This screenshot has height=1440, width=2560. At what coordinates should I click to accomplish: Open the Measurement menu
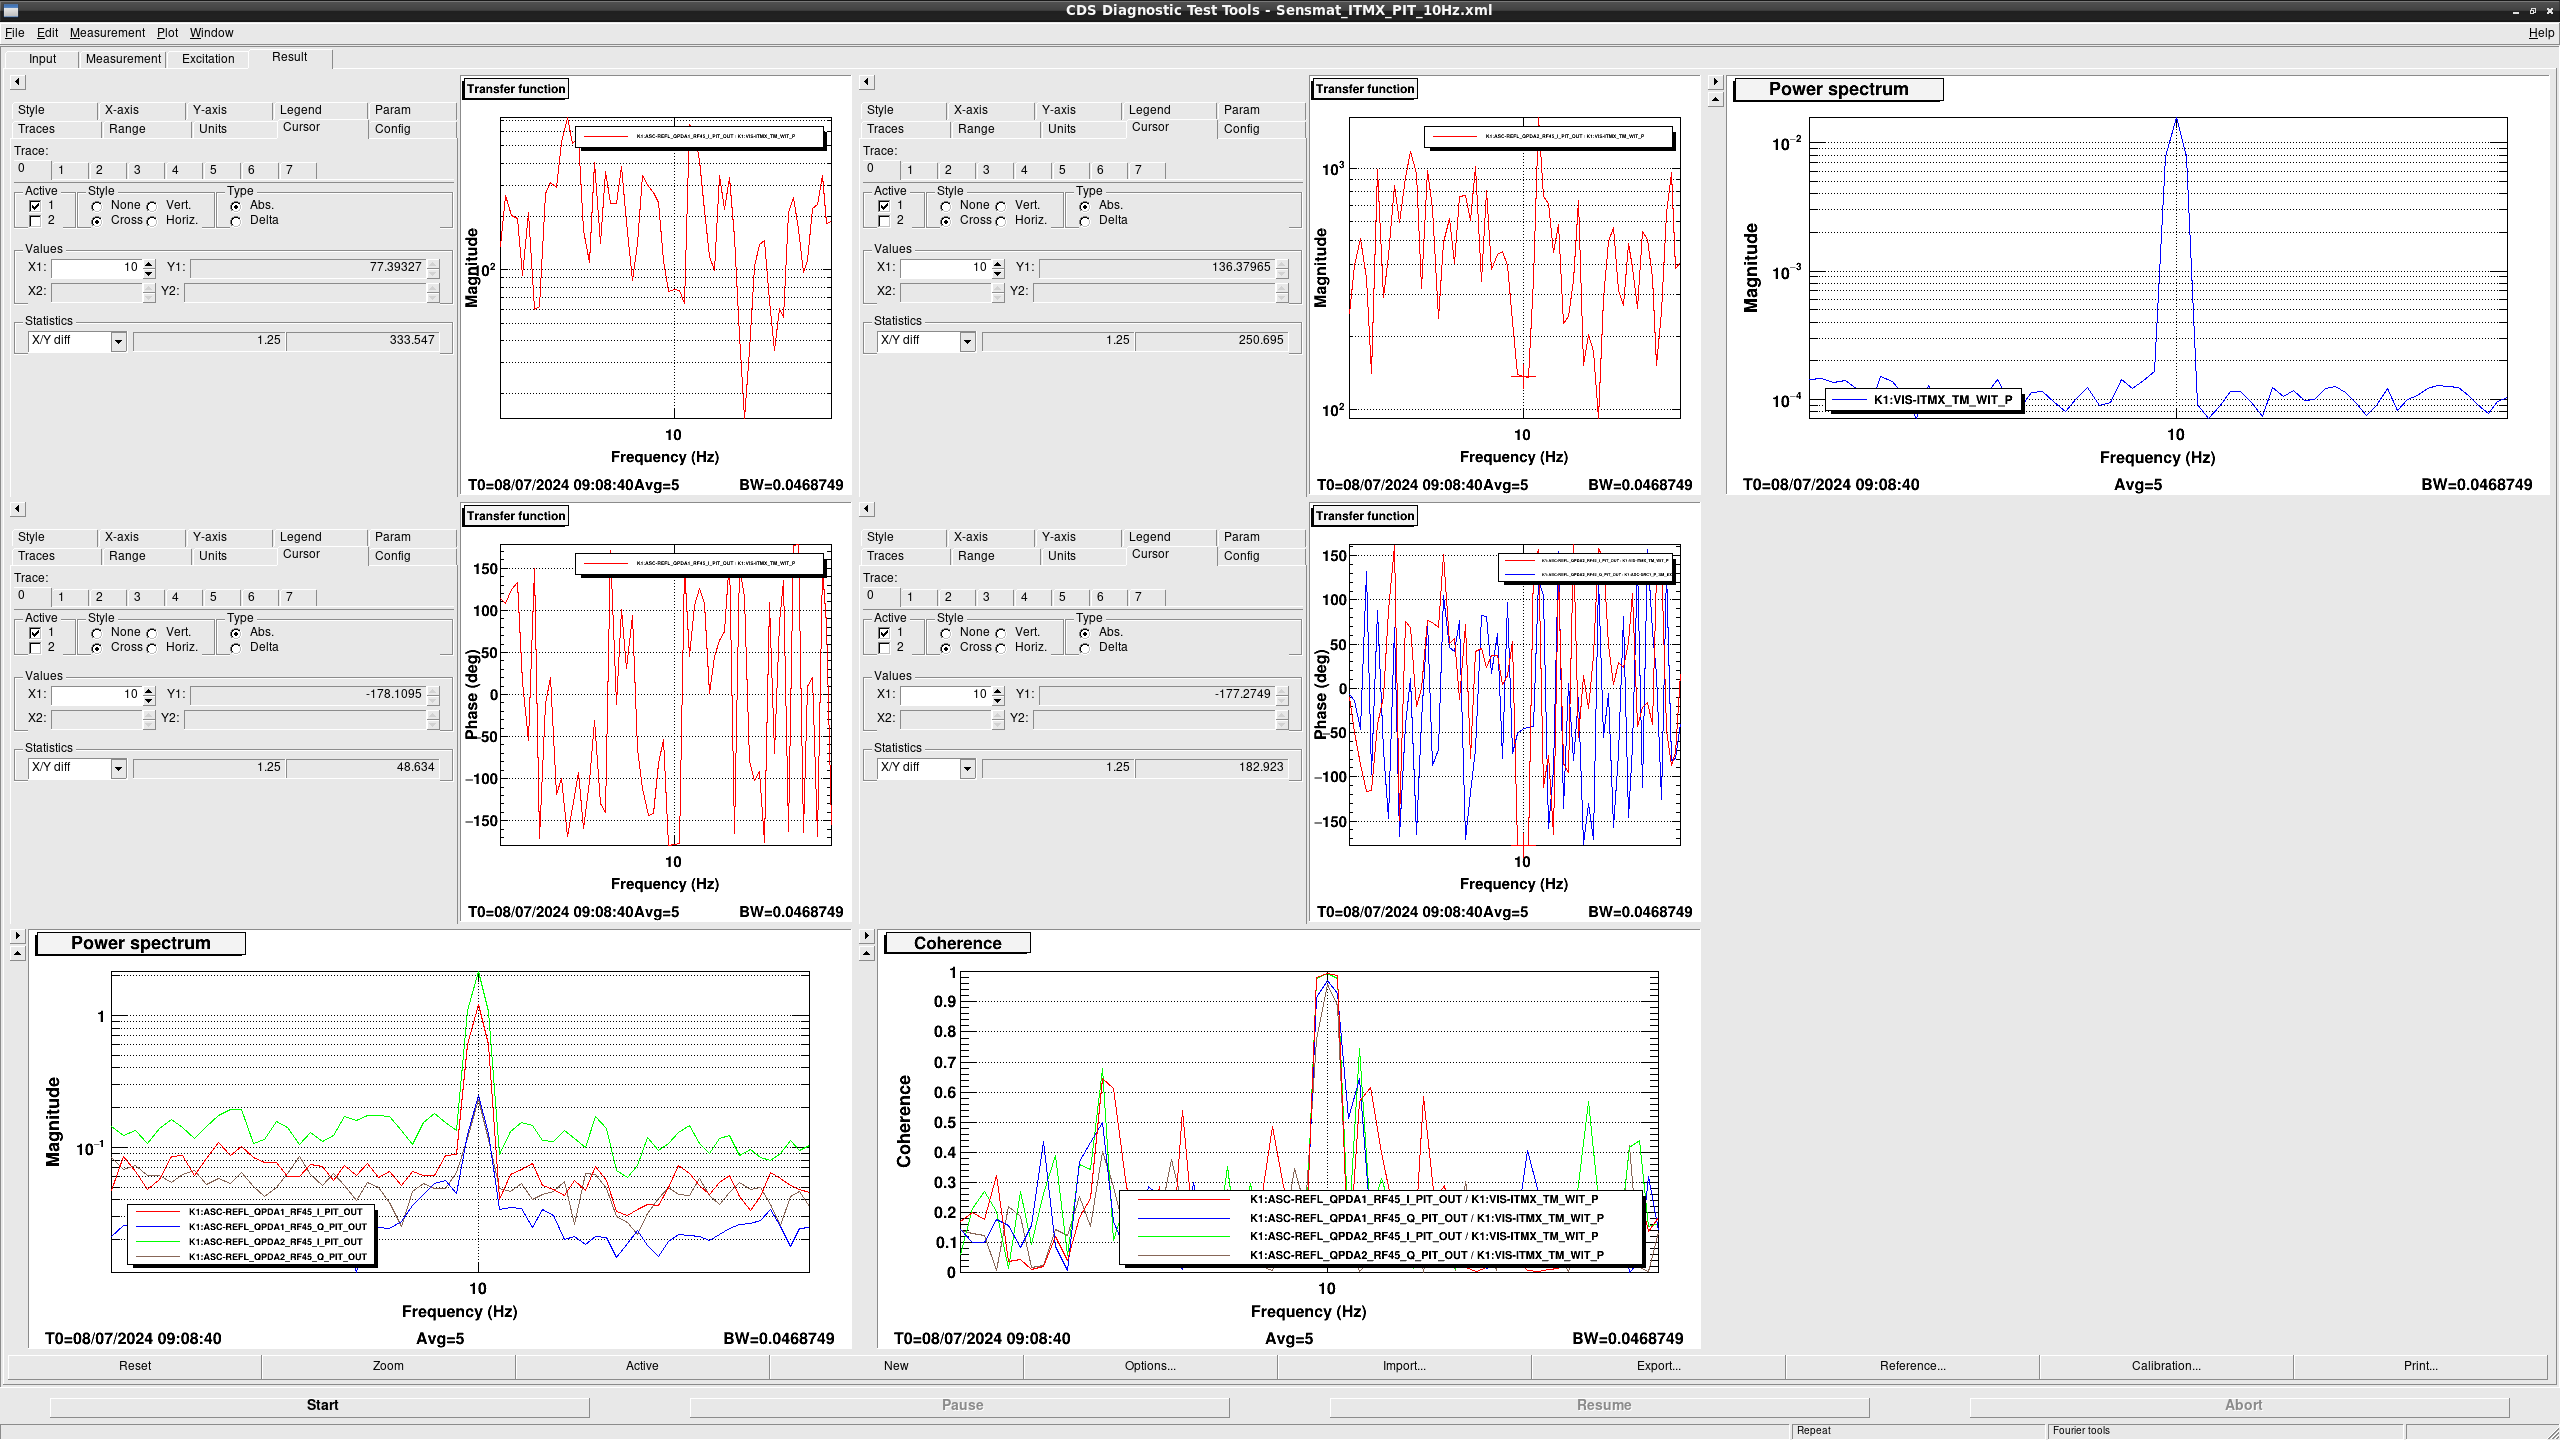pos(107,33)
